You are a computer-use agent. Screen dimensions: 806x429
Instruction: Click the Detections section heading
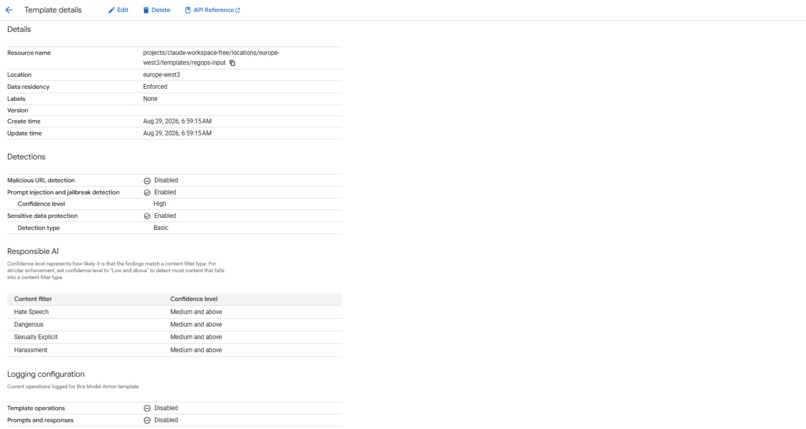click(x=26, y=157)
